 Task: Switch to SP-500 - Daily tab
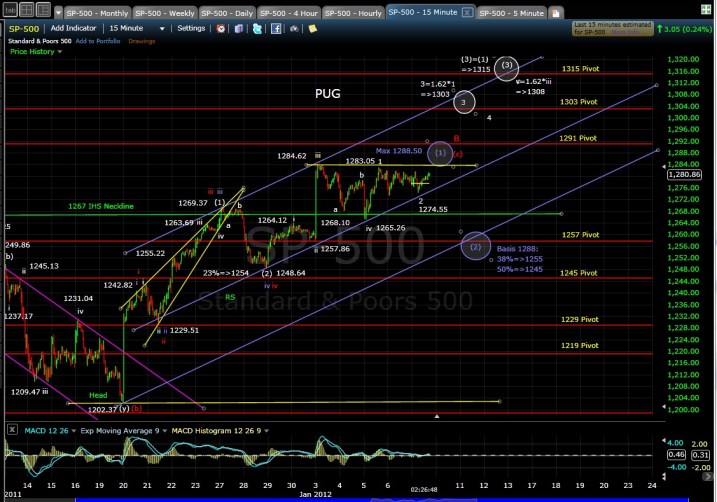coord(227,13)
